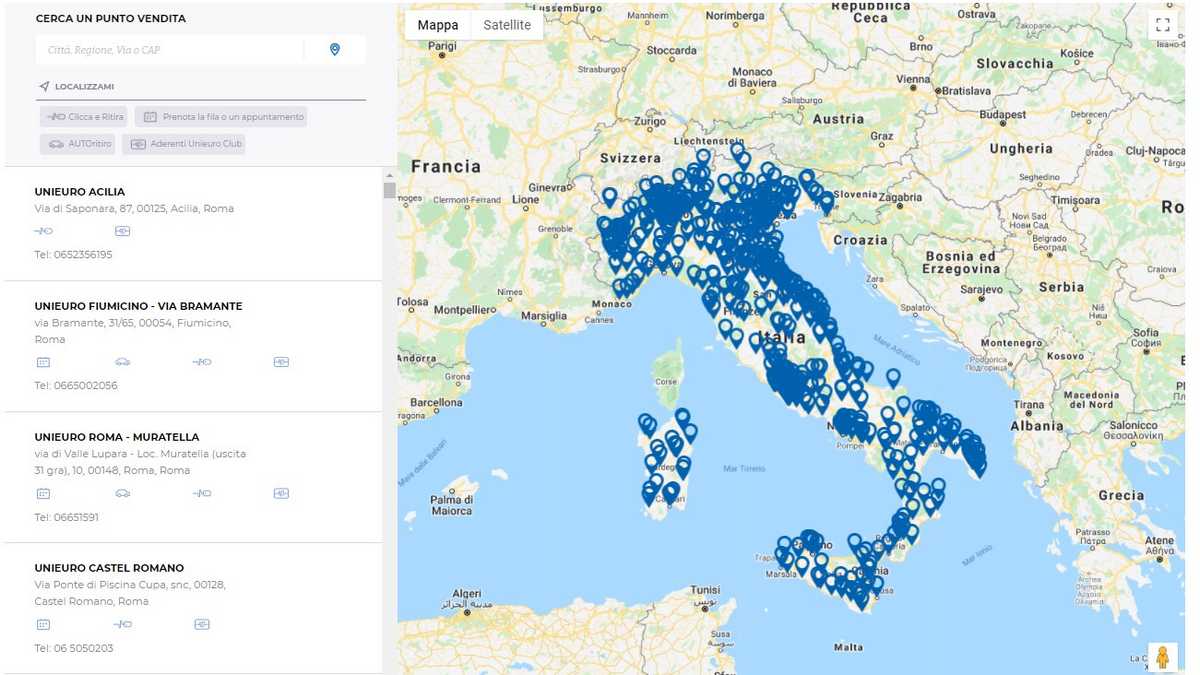Viewport: 1200px width, 675px height.
Task: Click Roma Muratella's appointment calendar icon
Action: (43, 493)
